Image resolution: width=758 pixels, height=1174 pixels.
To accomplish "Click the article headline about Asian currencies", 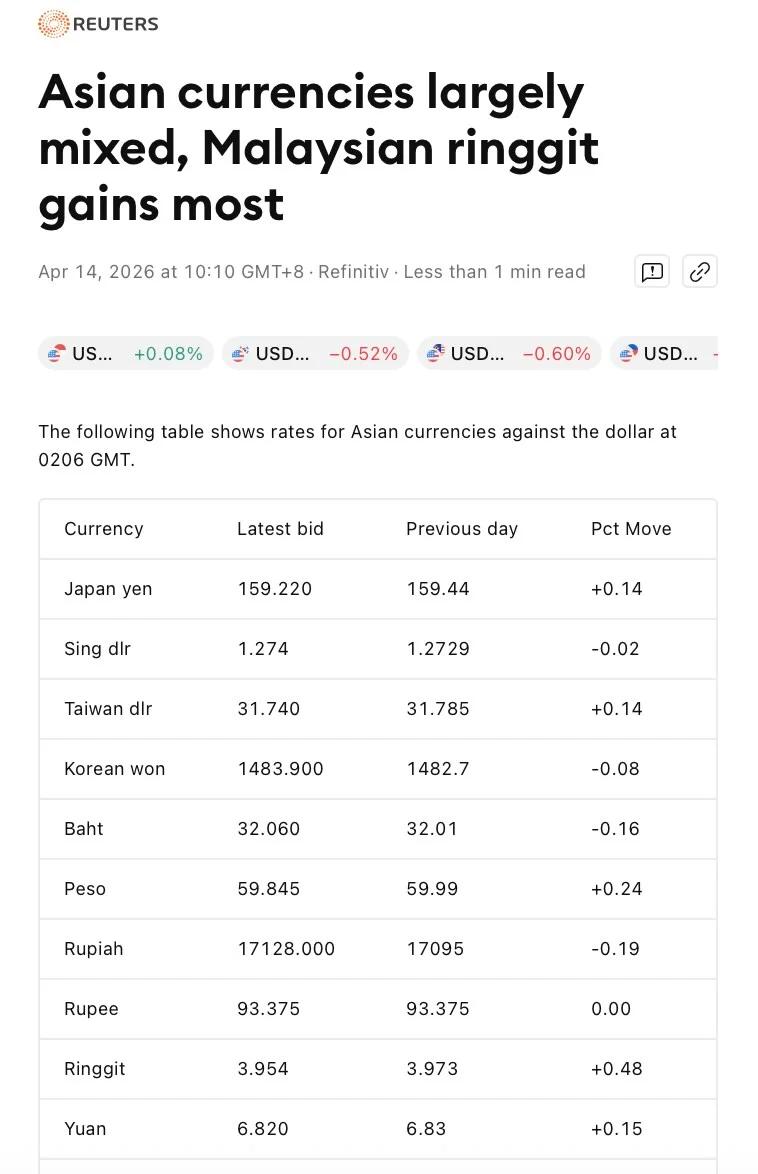I will (x=318, y=147).
